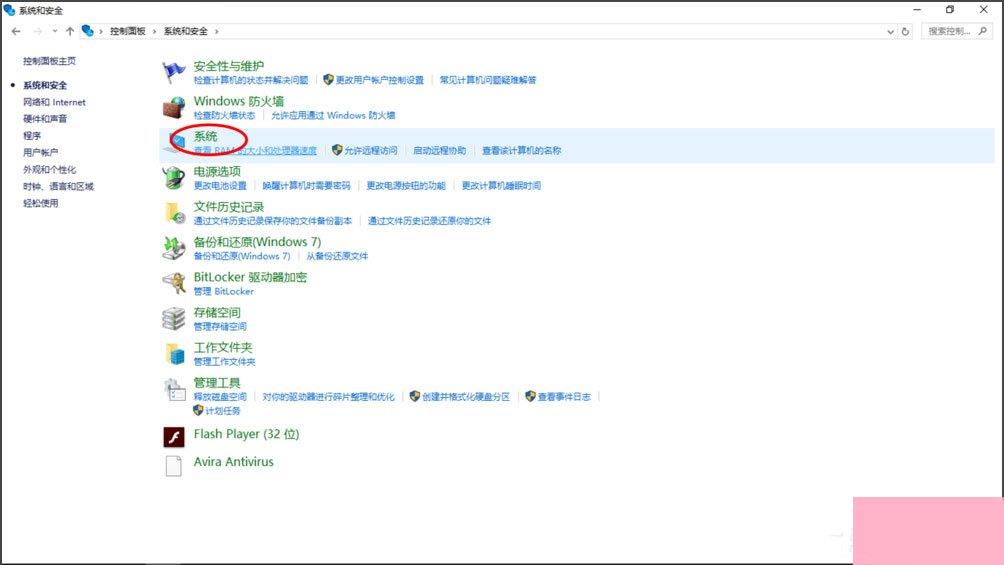Expand chevron after 系统和安全 breadcrumb
The height and width of the screenshot is (565, 1004).
pyautogui.click(x=216, y=31)
